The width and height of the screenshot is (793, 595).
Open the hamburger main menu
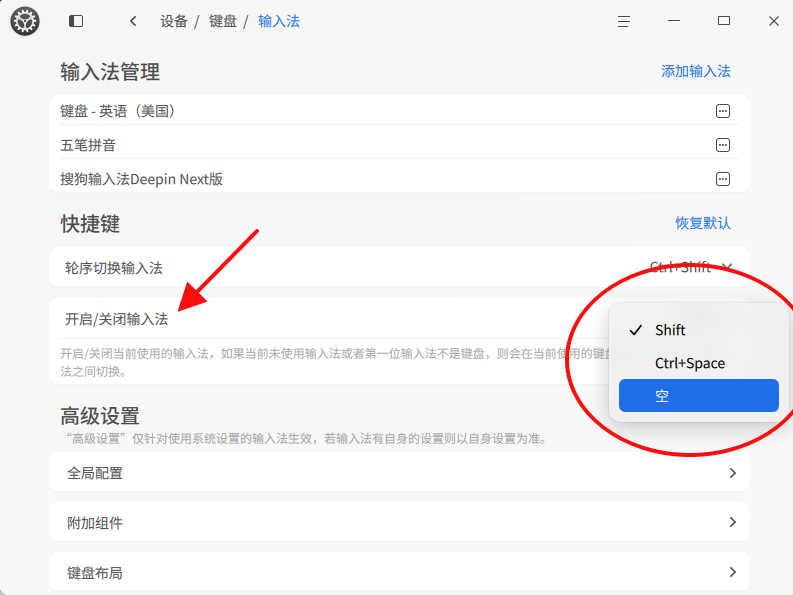click(x=624, y=21)
